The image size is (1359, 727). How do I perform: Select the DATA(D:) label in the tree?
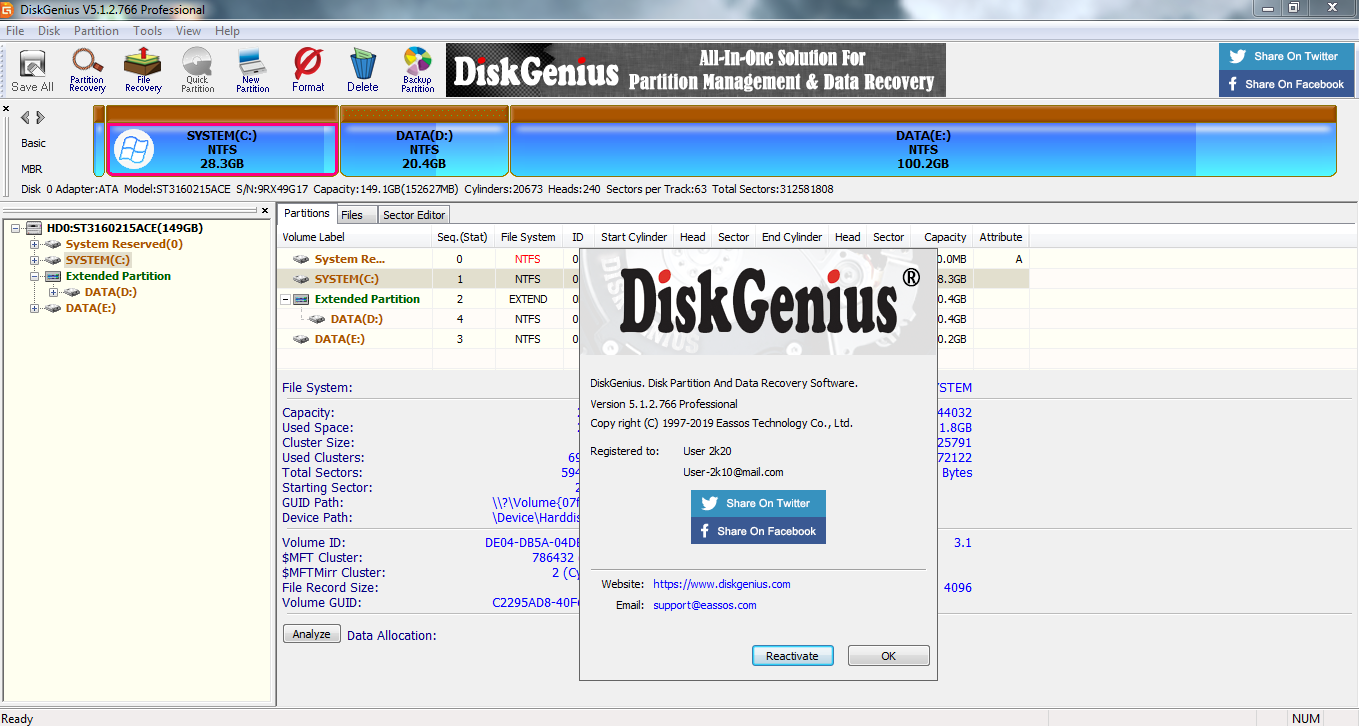111,292
